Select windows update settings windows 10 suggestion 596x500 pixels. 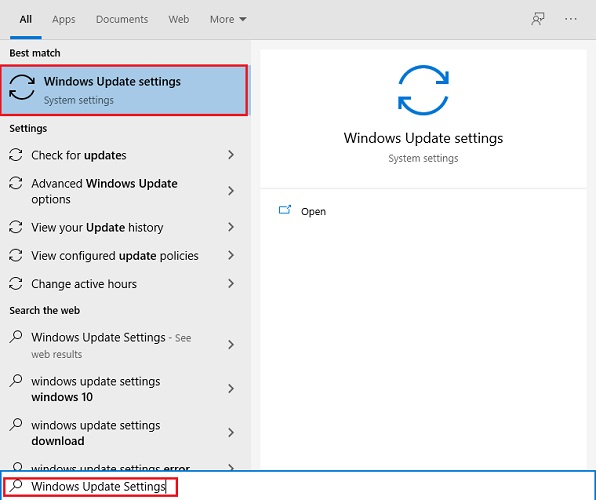pyautogui.click(x=124, y=389)
